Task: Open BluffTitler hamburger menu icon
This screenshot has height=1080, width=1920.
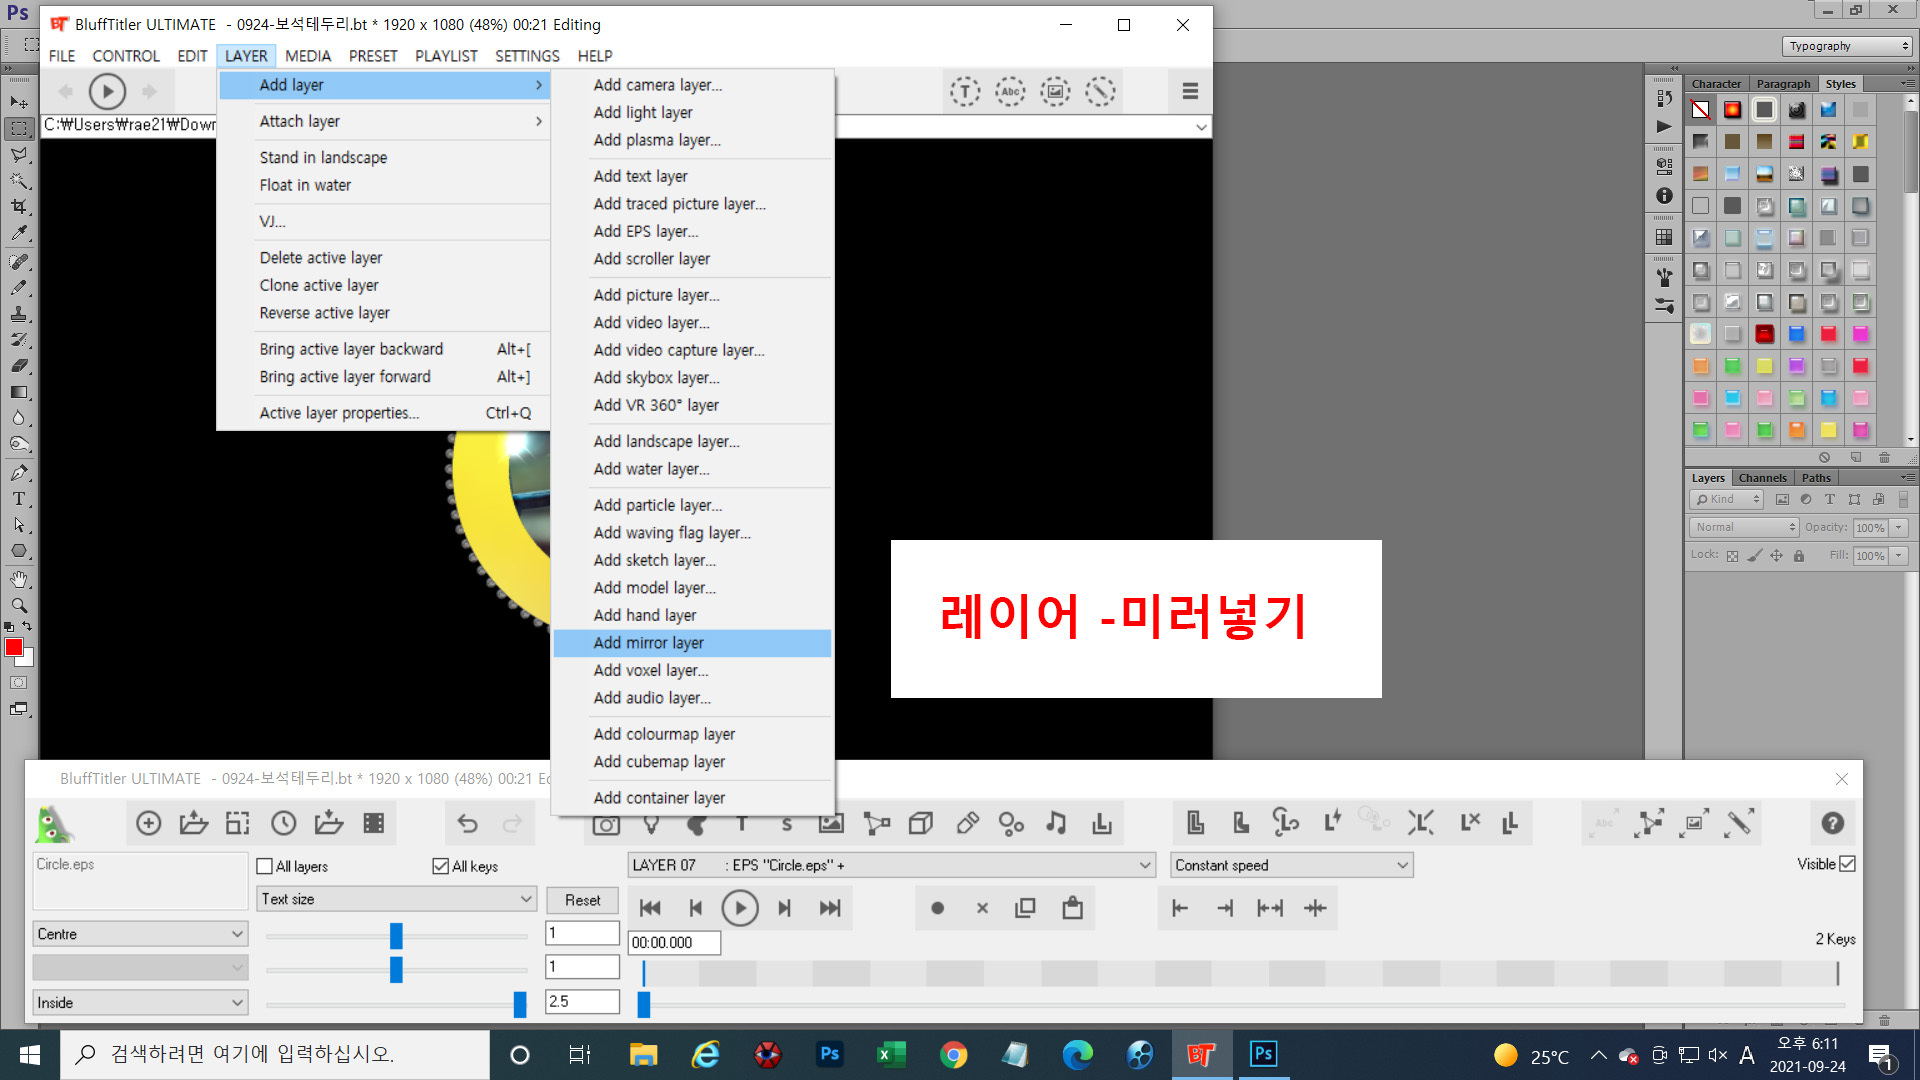Action: click(1190, 91)
